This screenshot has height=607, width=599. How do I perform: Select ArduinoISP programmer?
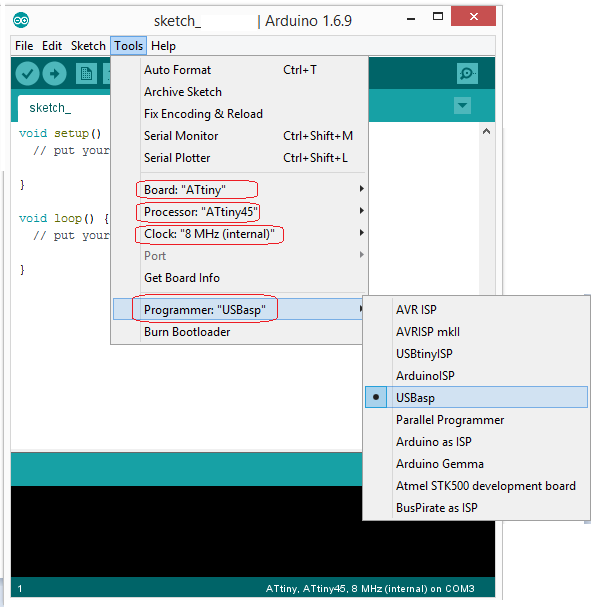click(476, 376)
